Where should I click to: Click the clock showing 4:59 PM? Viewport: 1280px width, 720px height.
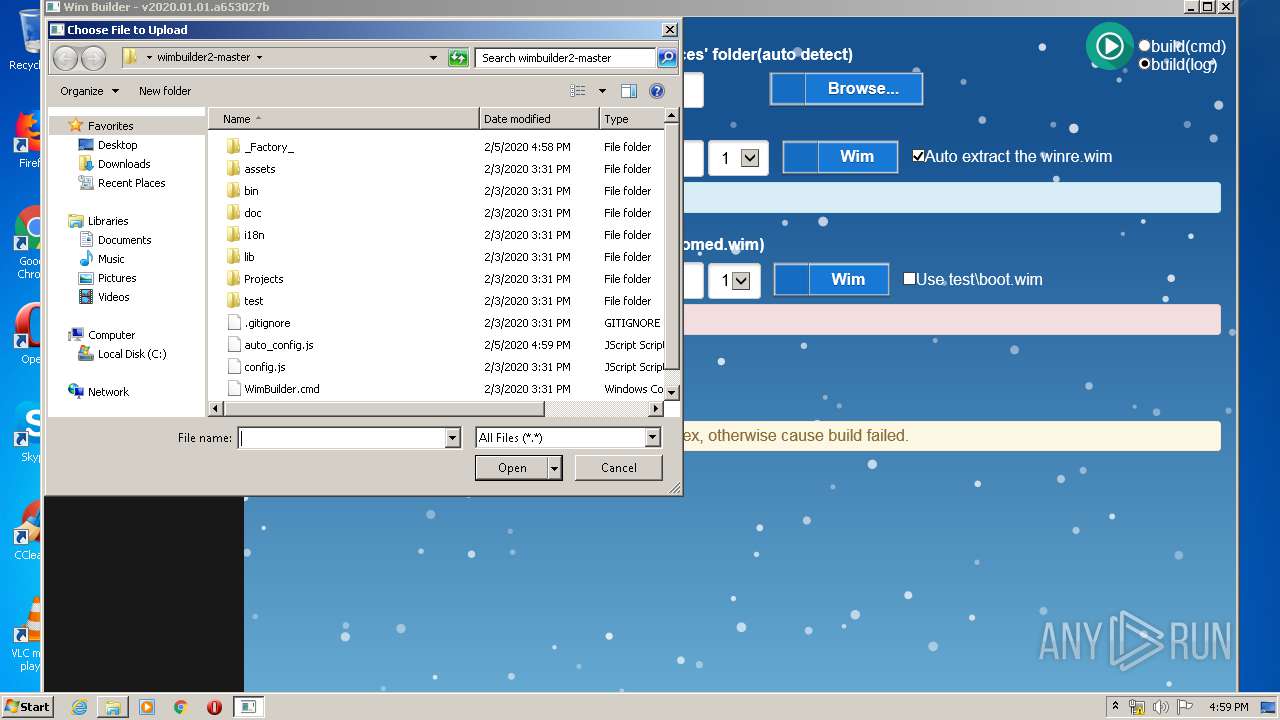pos(1228,707)
